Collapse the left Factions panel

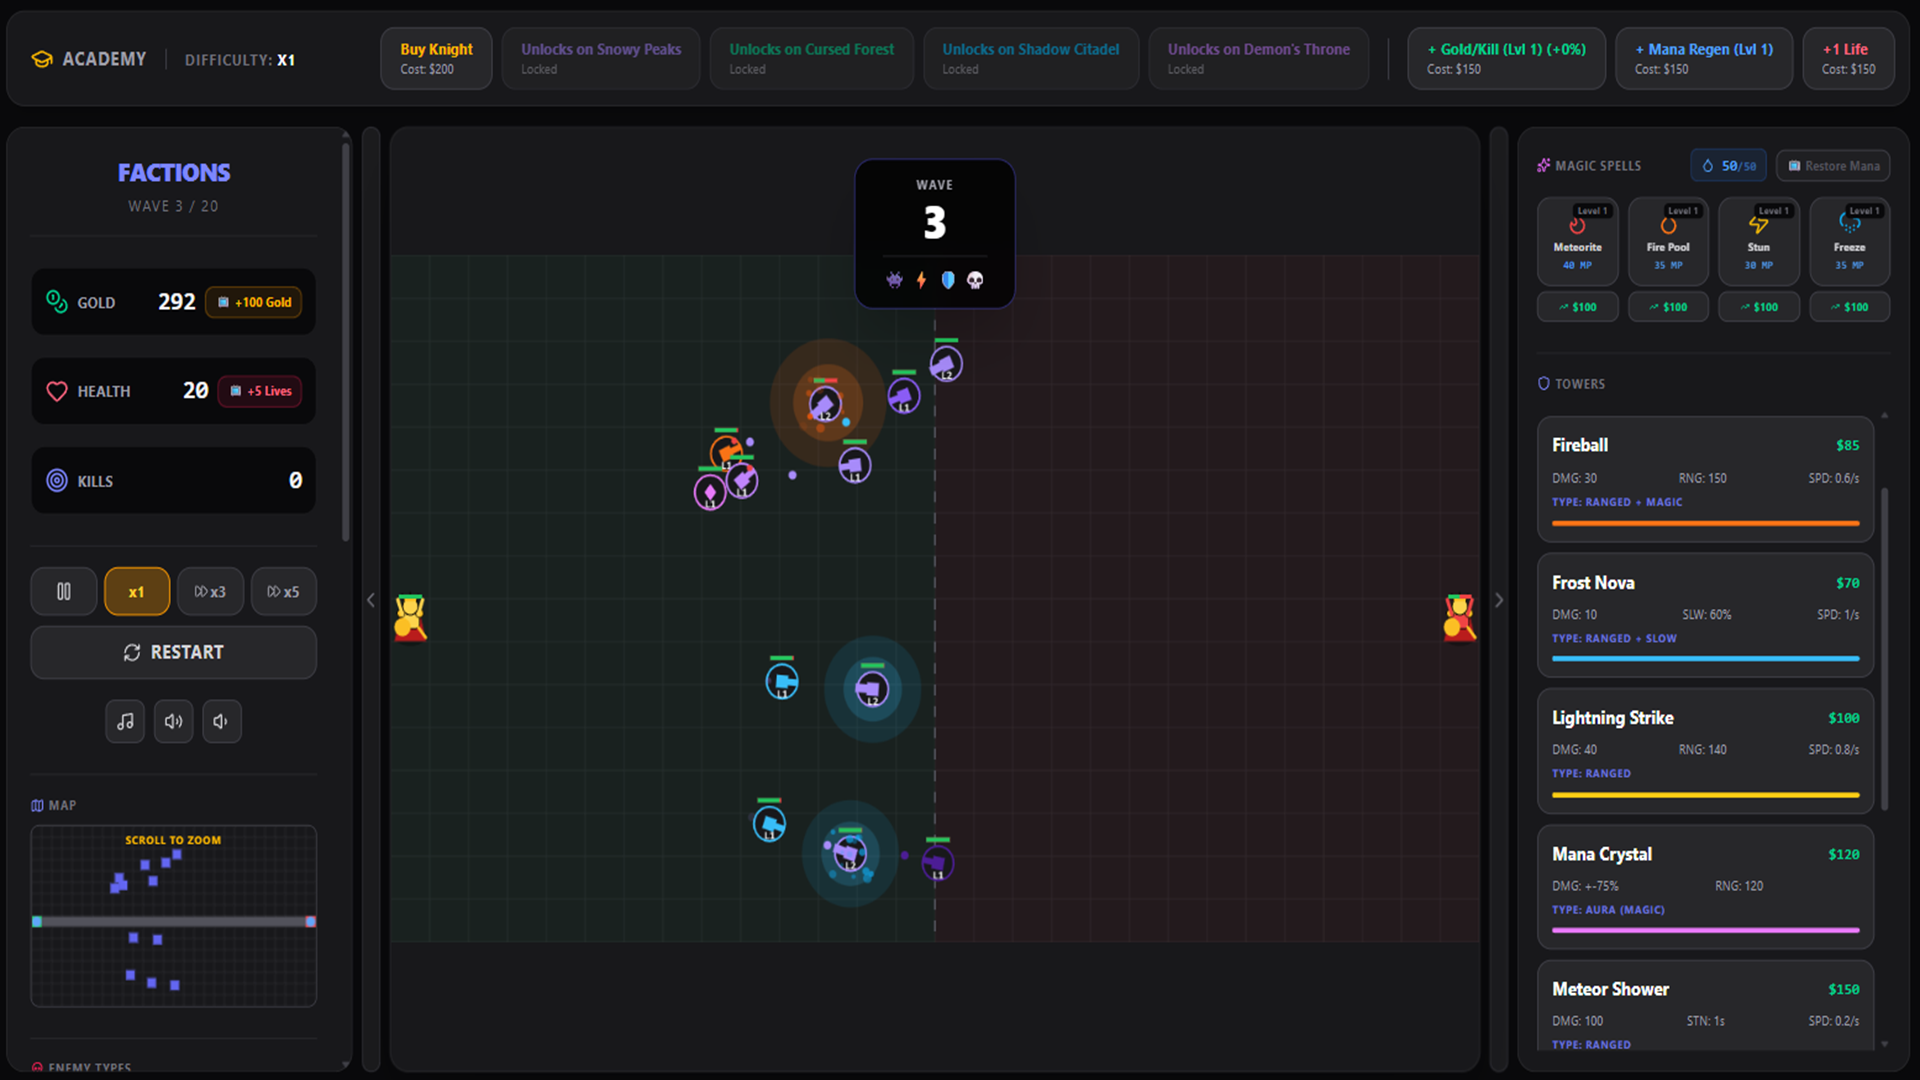click(370, 600)
